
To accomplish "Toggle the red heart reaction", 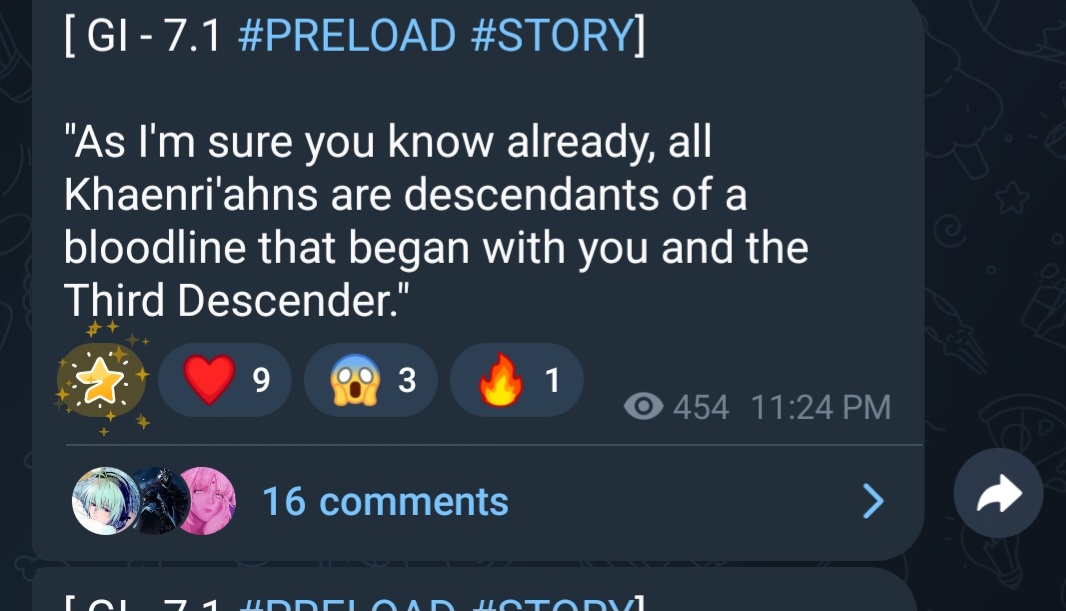I will pyautogui.click(x=225, y=380).
